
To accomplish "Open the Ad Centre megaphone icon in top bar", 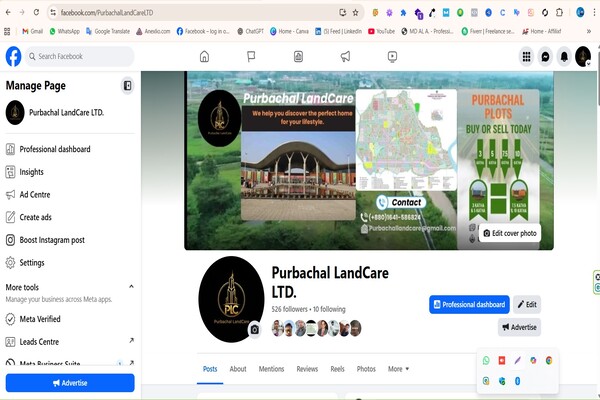I will coord(345,57).
